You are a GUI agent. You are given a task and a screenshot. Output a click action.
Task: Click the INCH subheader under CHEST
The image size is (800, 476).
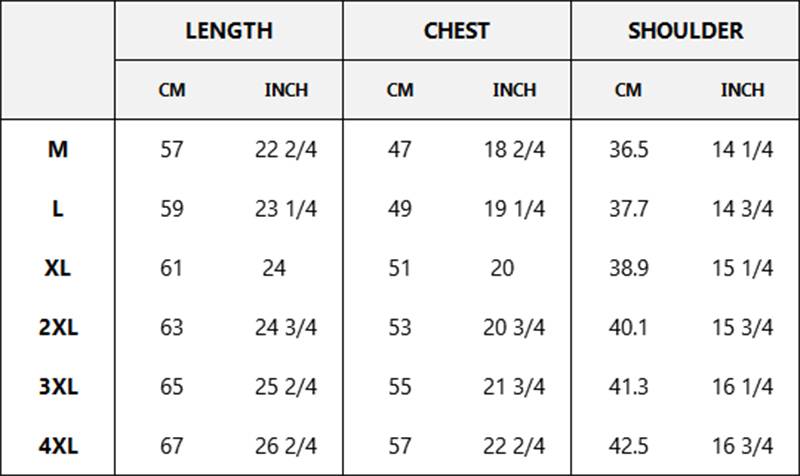point(514,90)
